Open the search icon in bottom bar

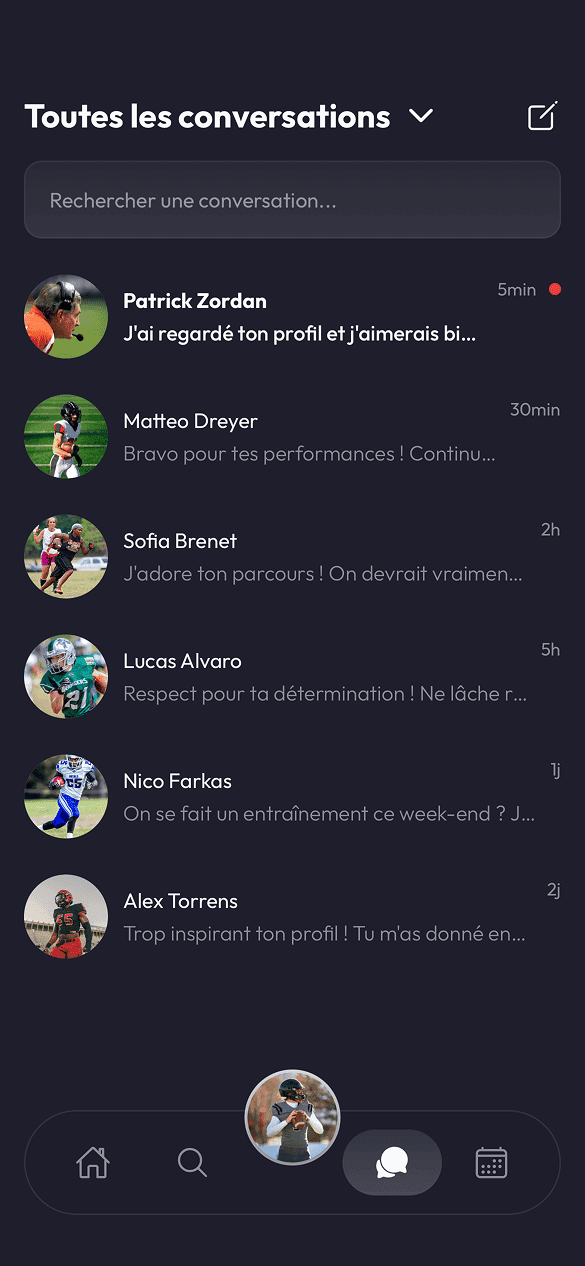[x=192, y=1162]
